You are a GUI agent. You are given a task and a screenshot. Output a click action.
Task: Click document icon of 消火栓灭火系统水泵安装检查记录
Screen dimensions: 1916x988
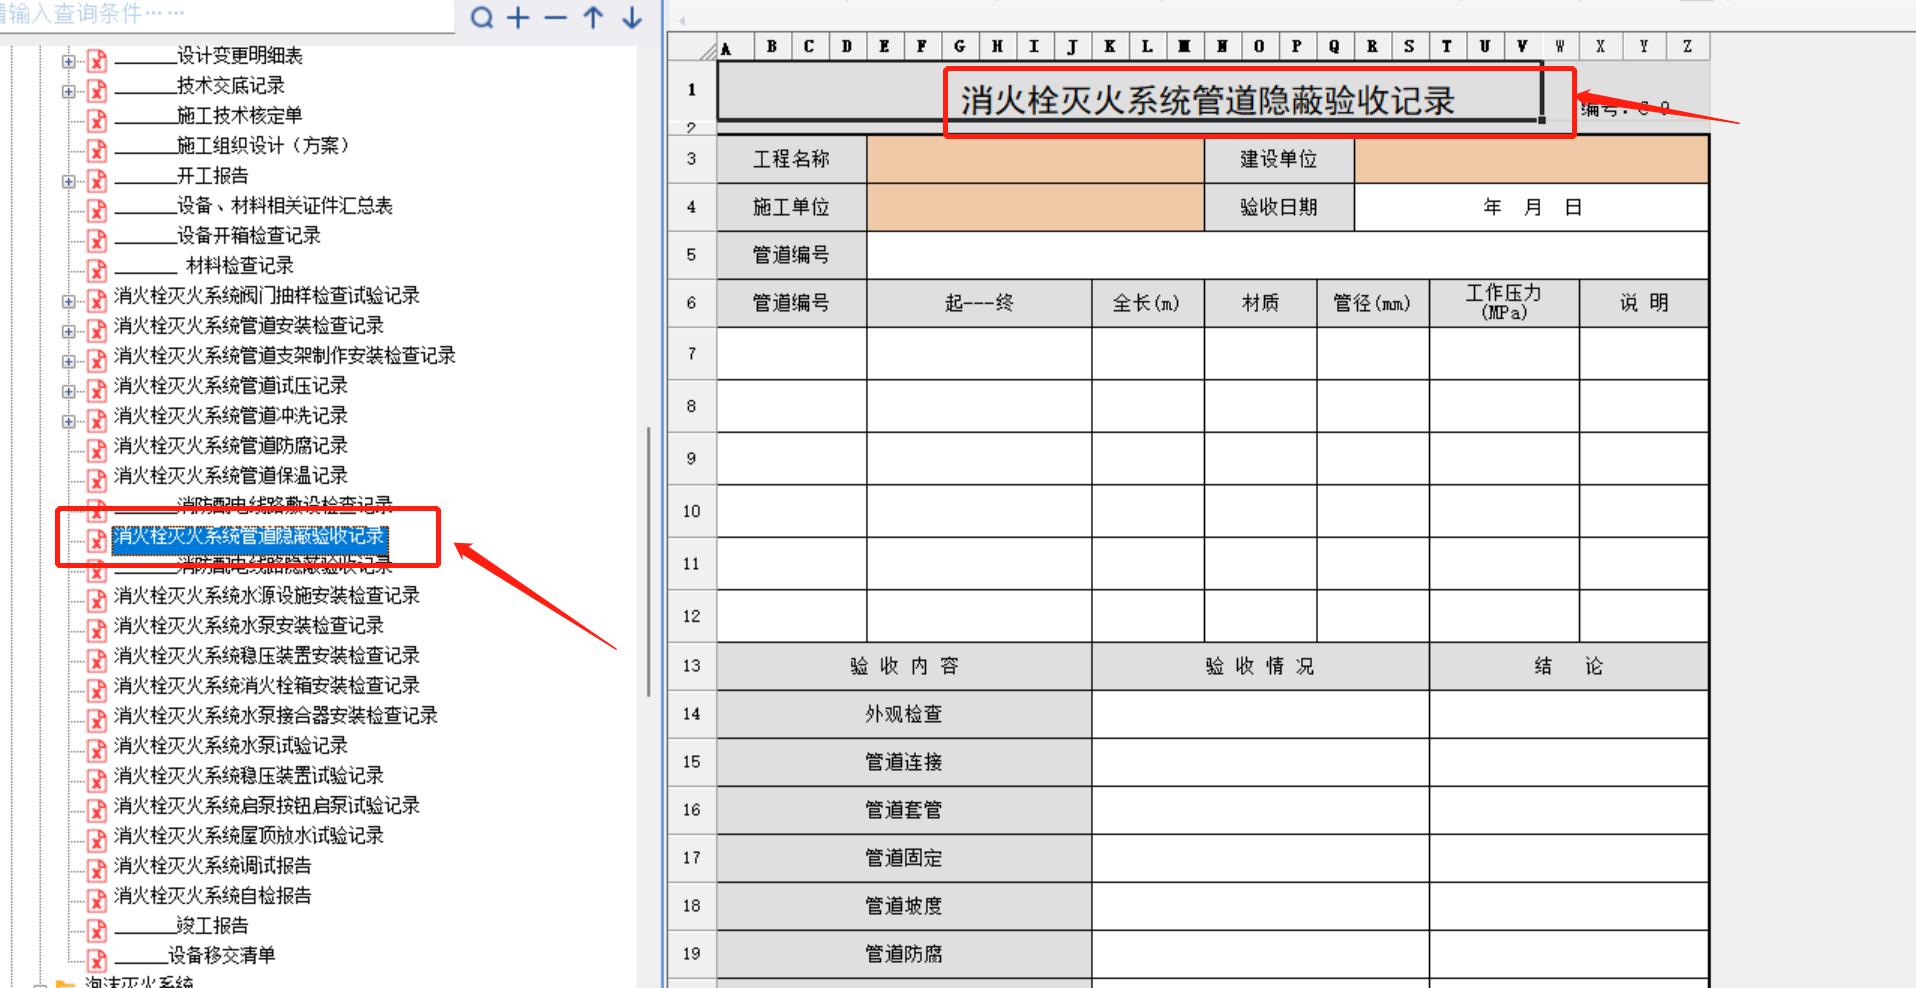pos(97,631)
